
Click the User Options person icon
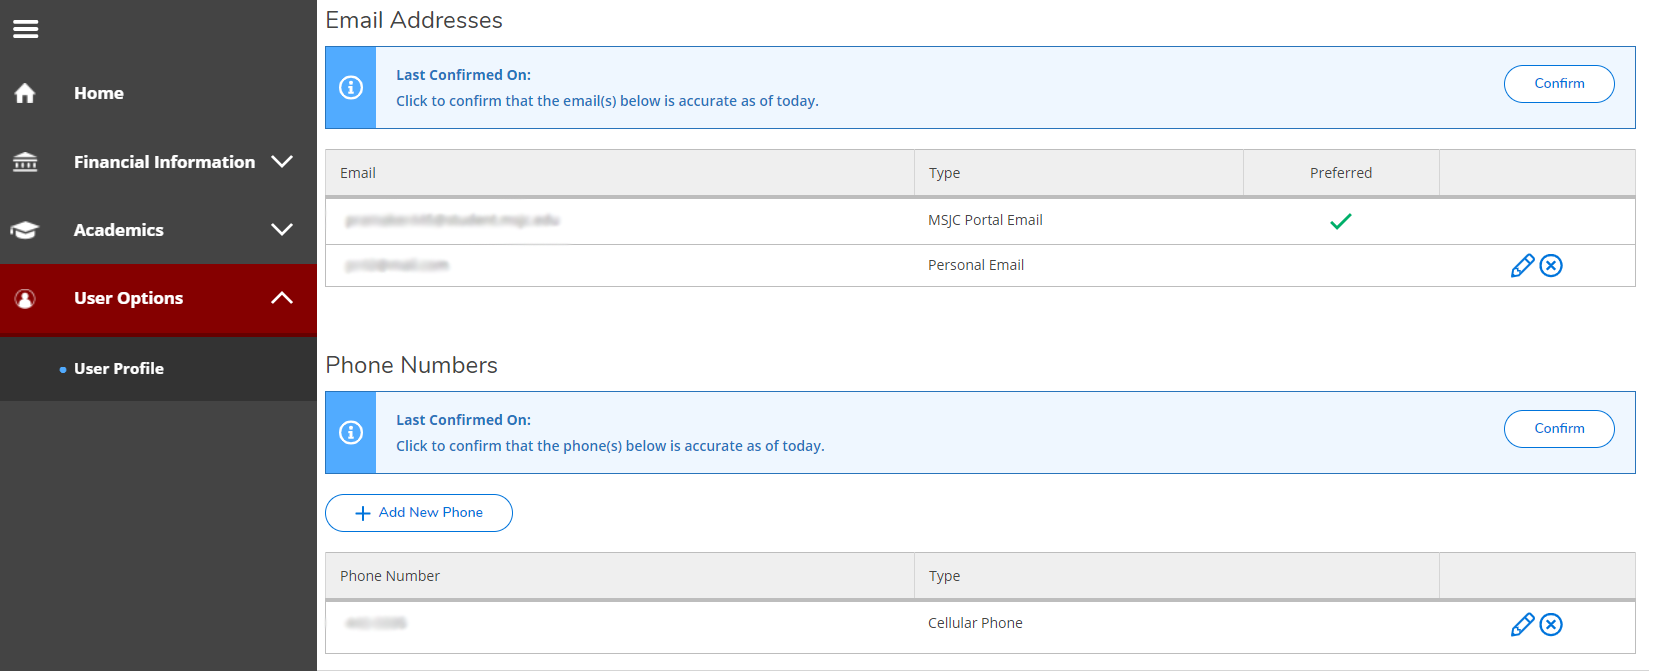click(25, 298)
